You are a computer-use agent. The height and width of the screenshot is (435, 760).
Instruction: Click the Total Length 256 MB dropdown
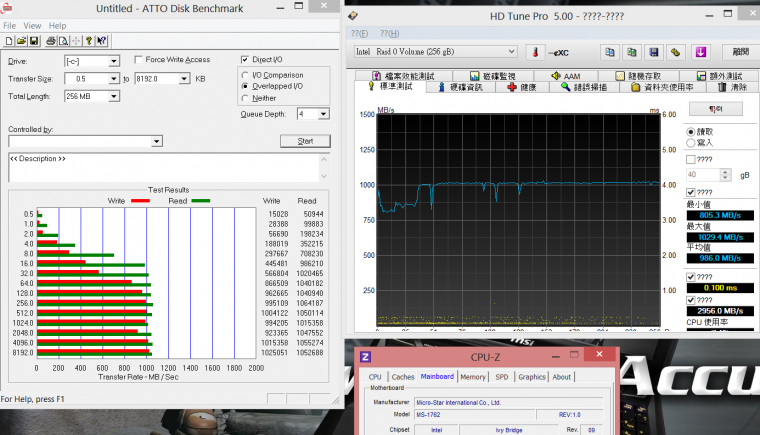coord(114,96)
